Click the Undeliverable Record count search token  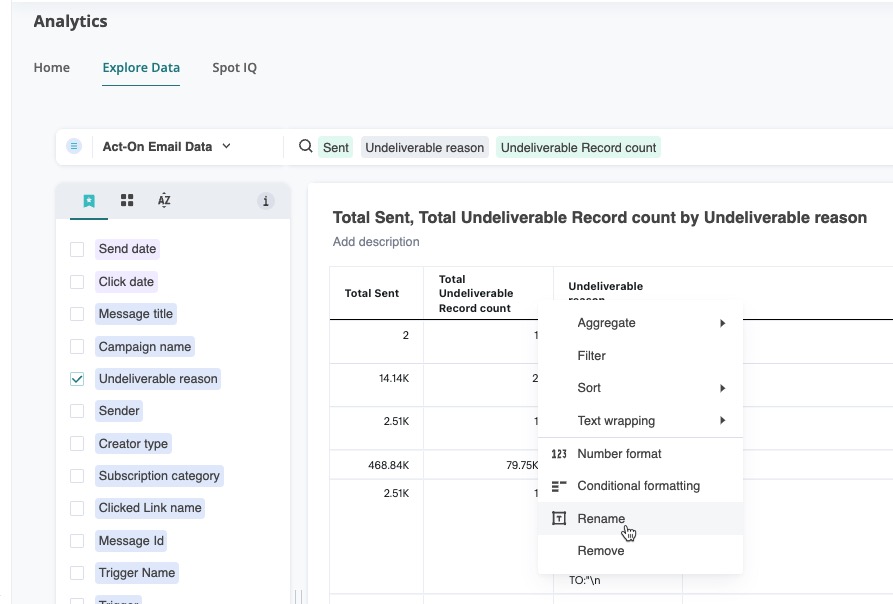(x=578, y=147)
